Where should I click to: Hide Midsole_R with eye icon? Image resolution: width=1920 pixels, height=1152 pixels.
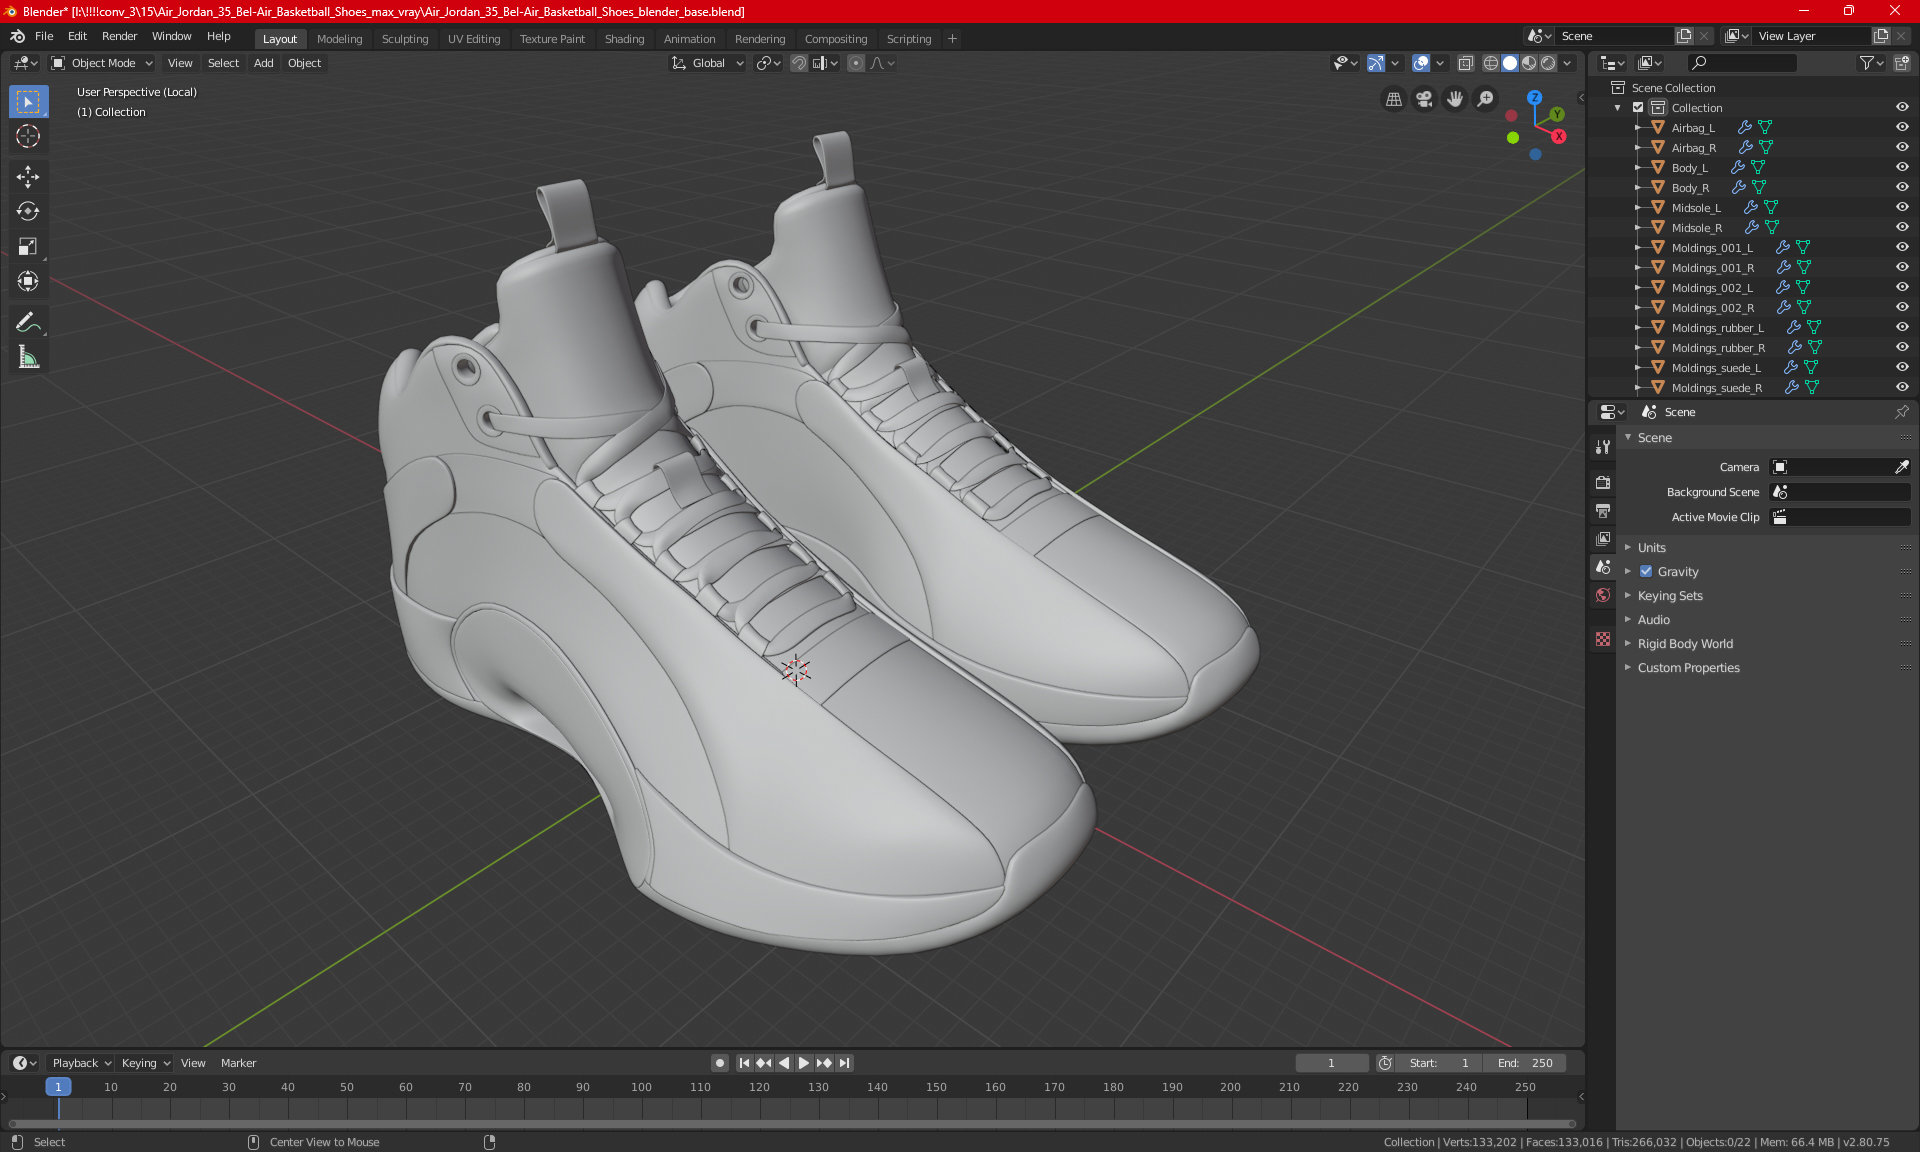1902,227
